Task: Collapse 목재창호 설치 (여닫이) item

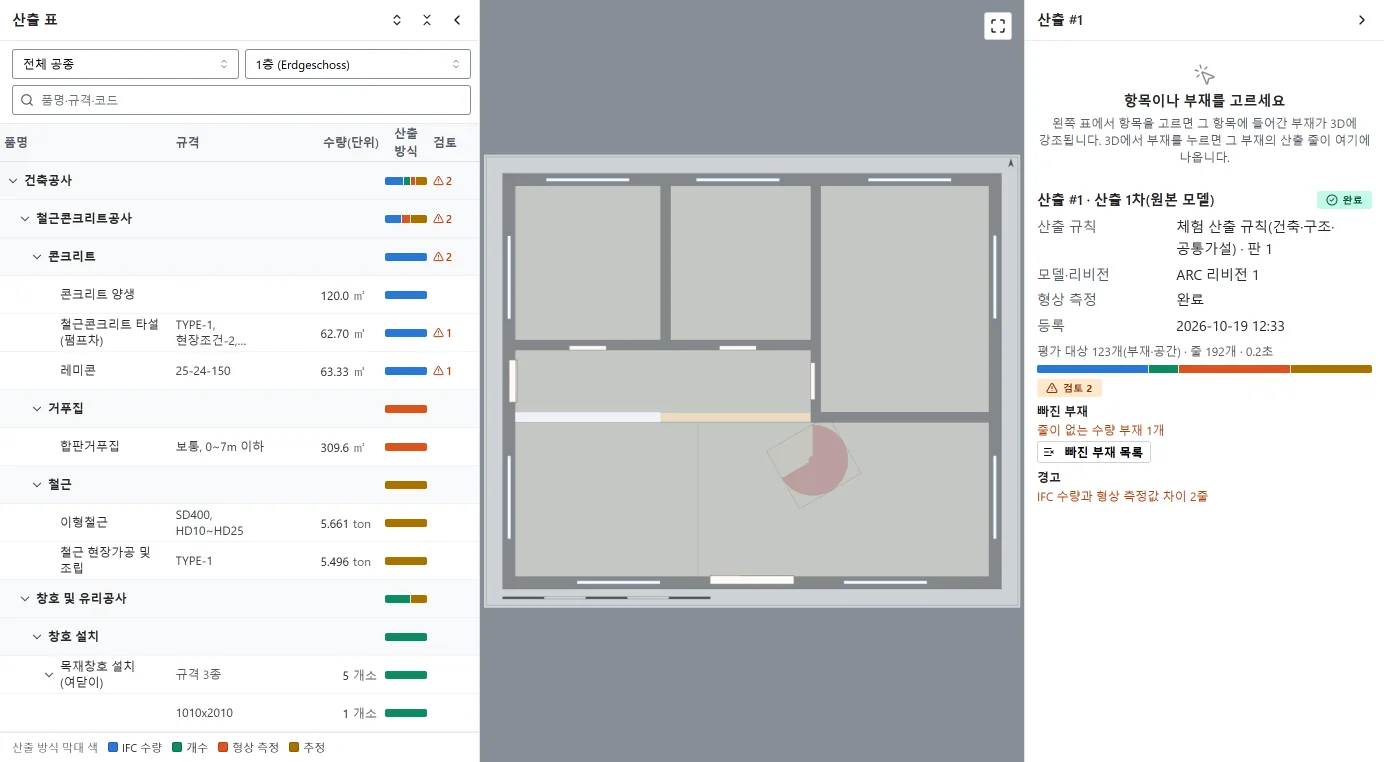Action: pyautogui.click(x=49, y=675)
